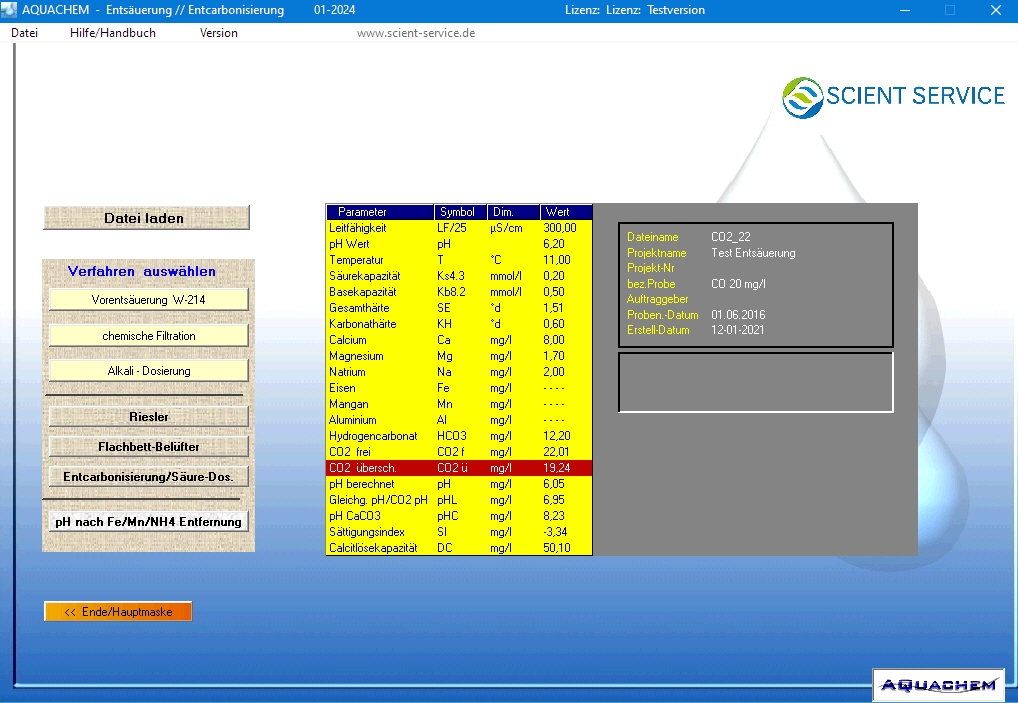
Task: Click the Karbonathärte symbol KH
Action: pyautogui.click(x=445, y=324)
